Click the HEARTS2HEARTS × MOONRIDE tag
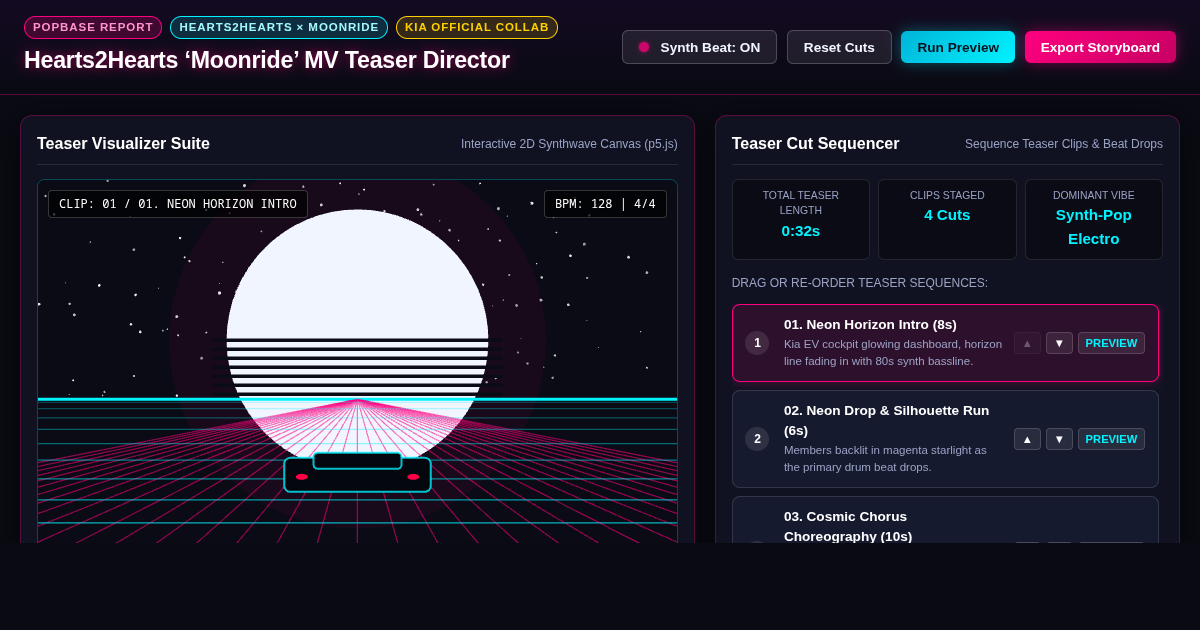This screenshot has width=1200, height=630. point(279,27)
